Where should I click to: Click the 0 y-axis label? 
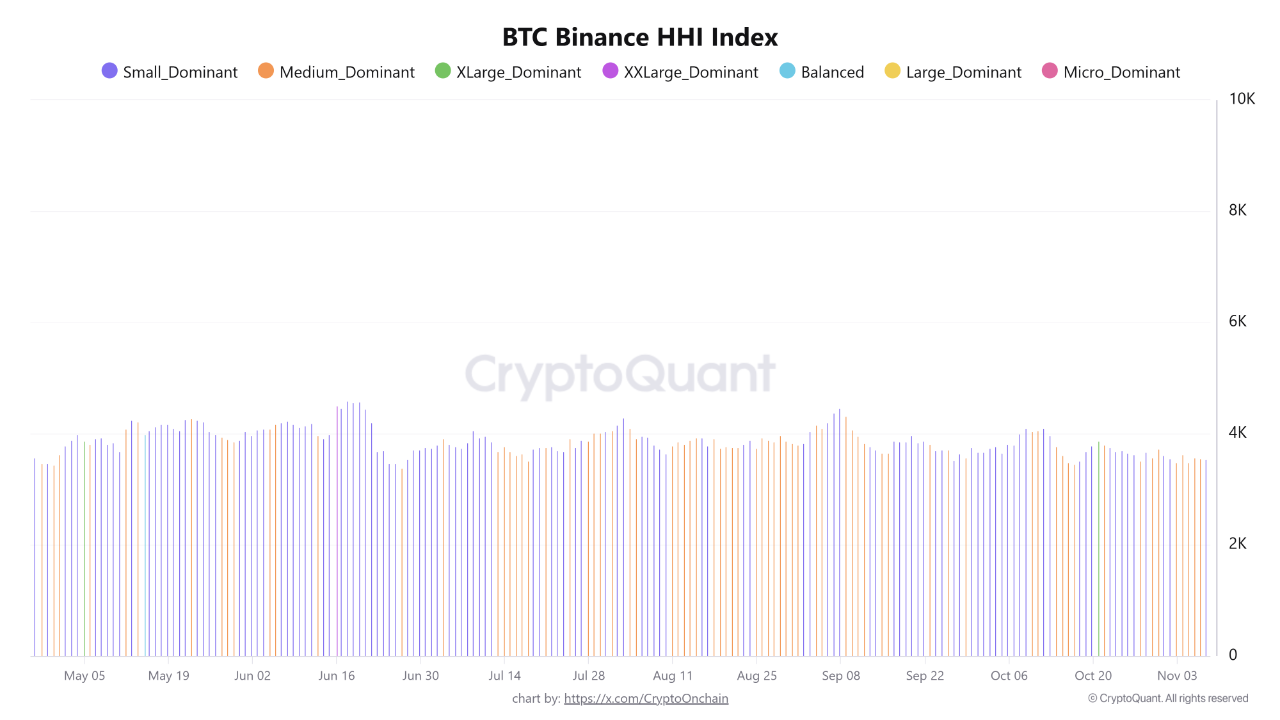[x=1234, y=655]
